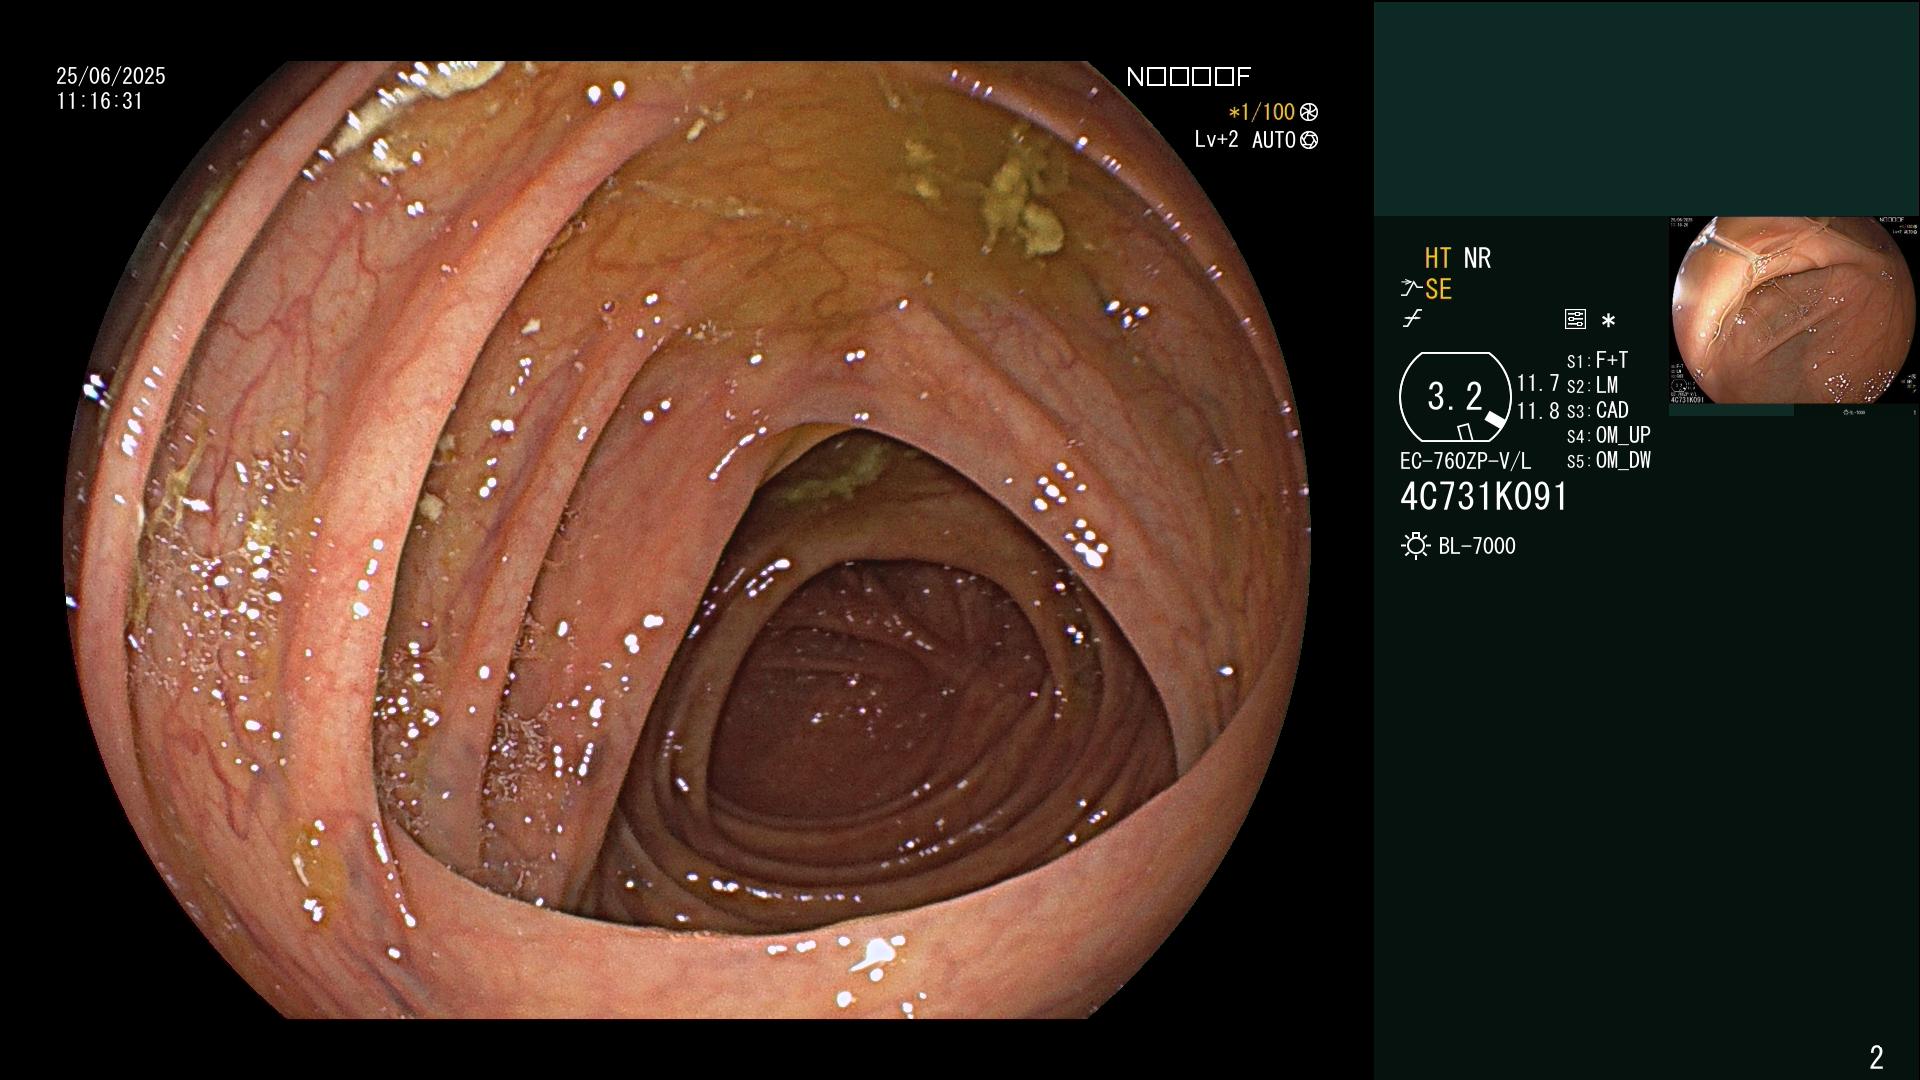Click the structure enhancement icon left of SE

[1411, 289]
